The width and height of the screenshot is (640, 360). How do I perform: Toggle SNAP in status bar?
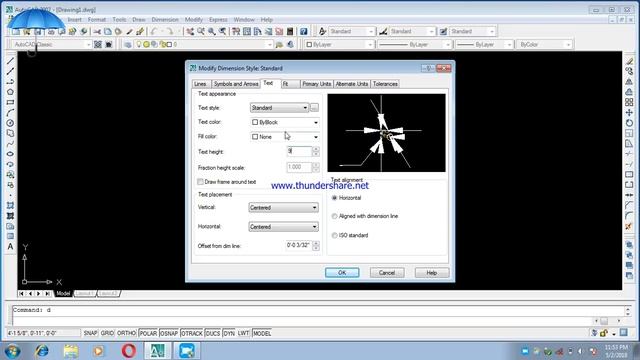click(90, 333)
